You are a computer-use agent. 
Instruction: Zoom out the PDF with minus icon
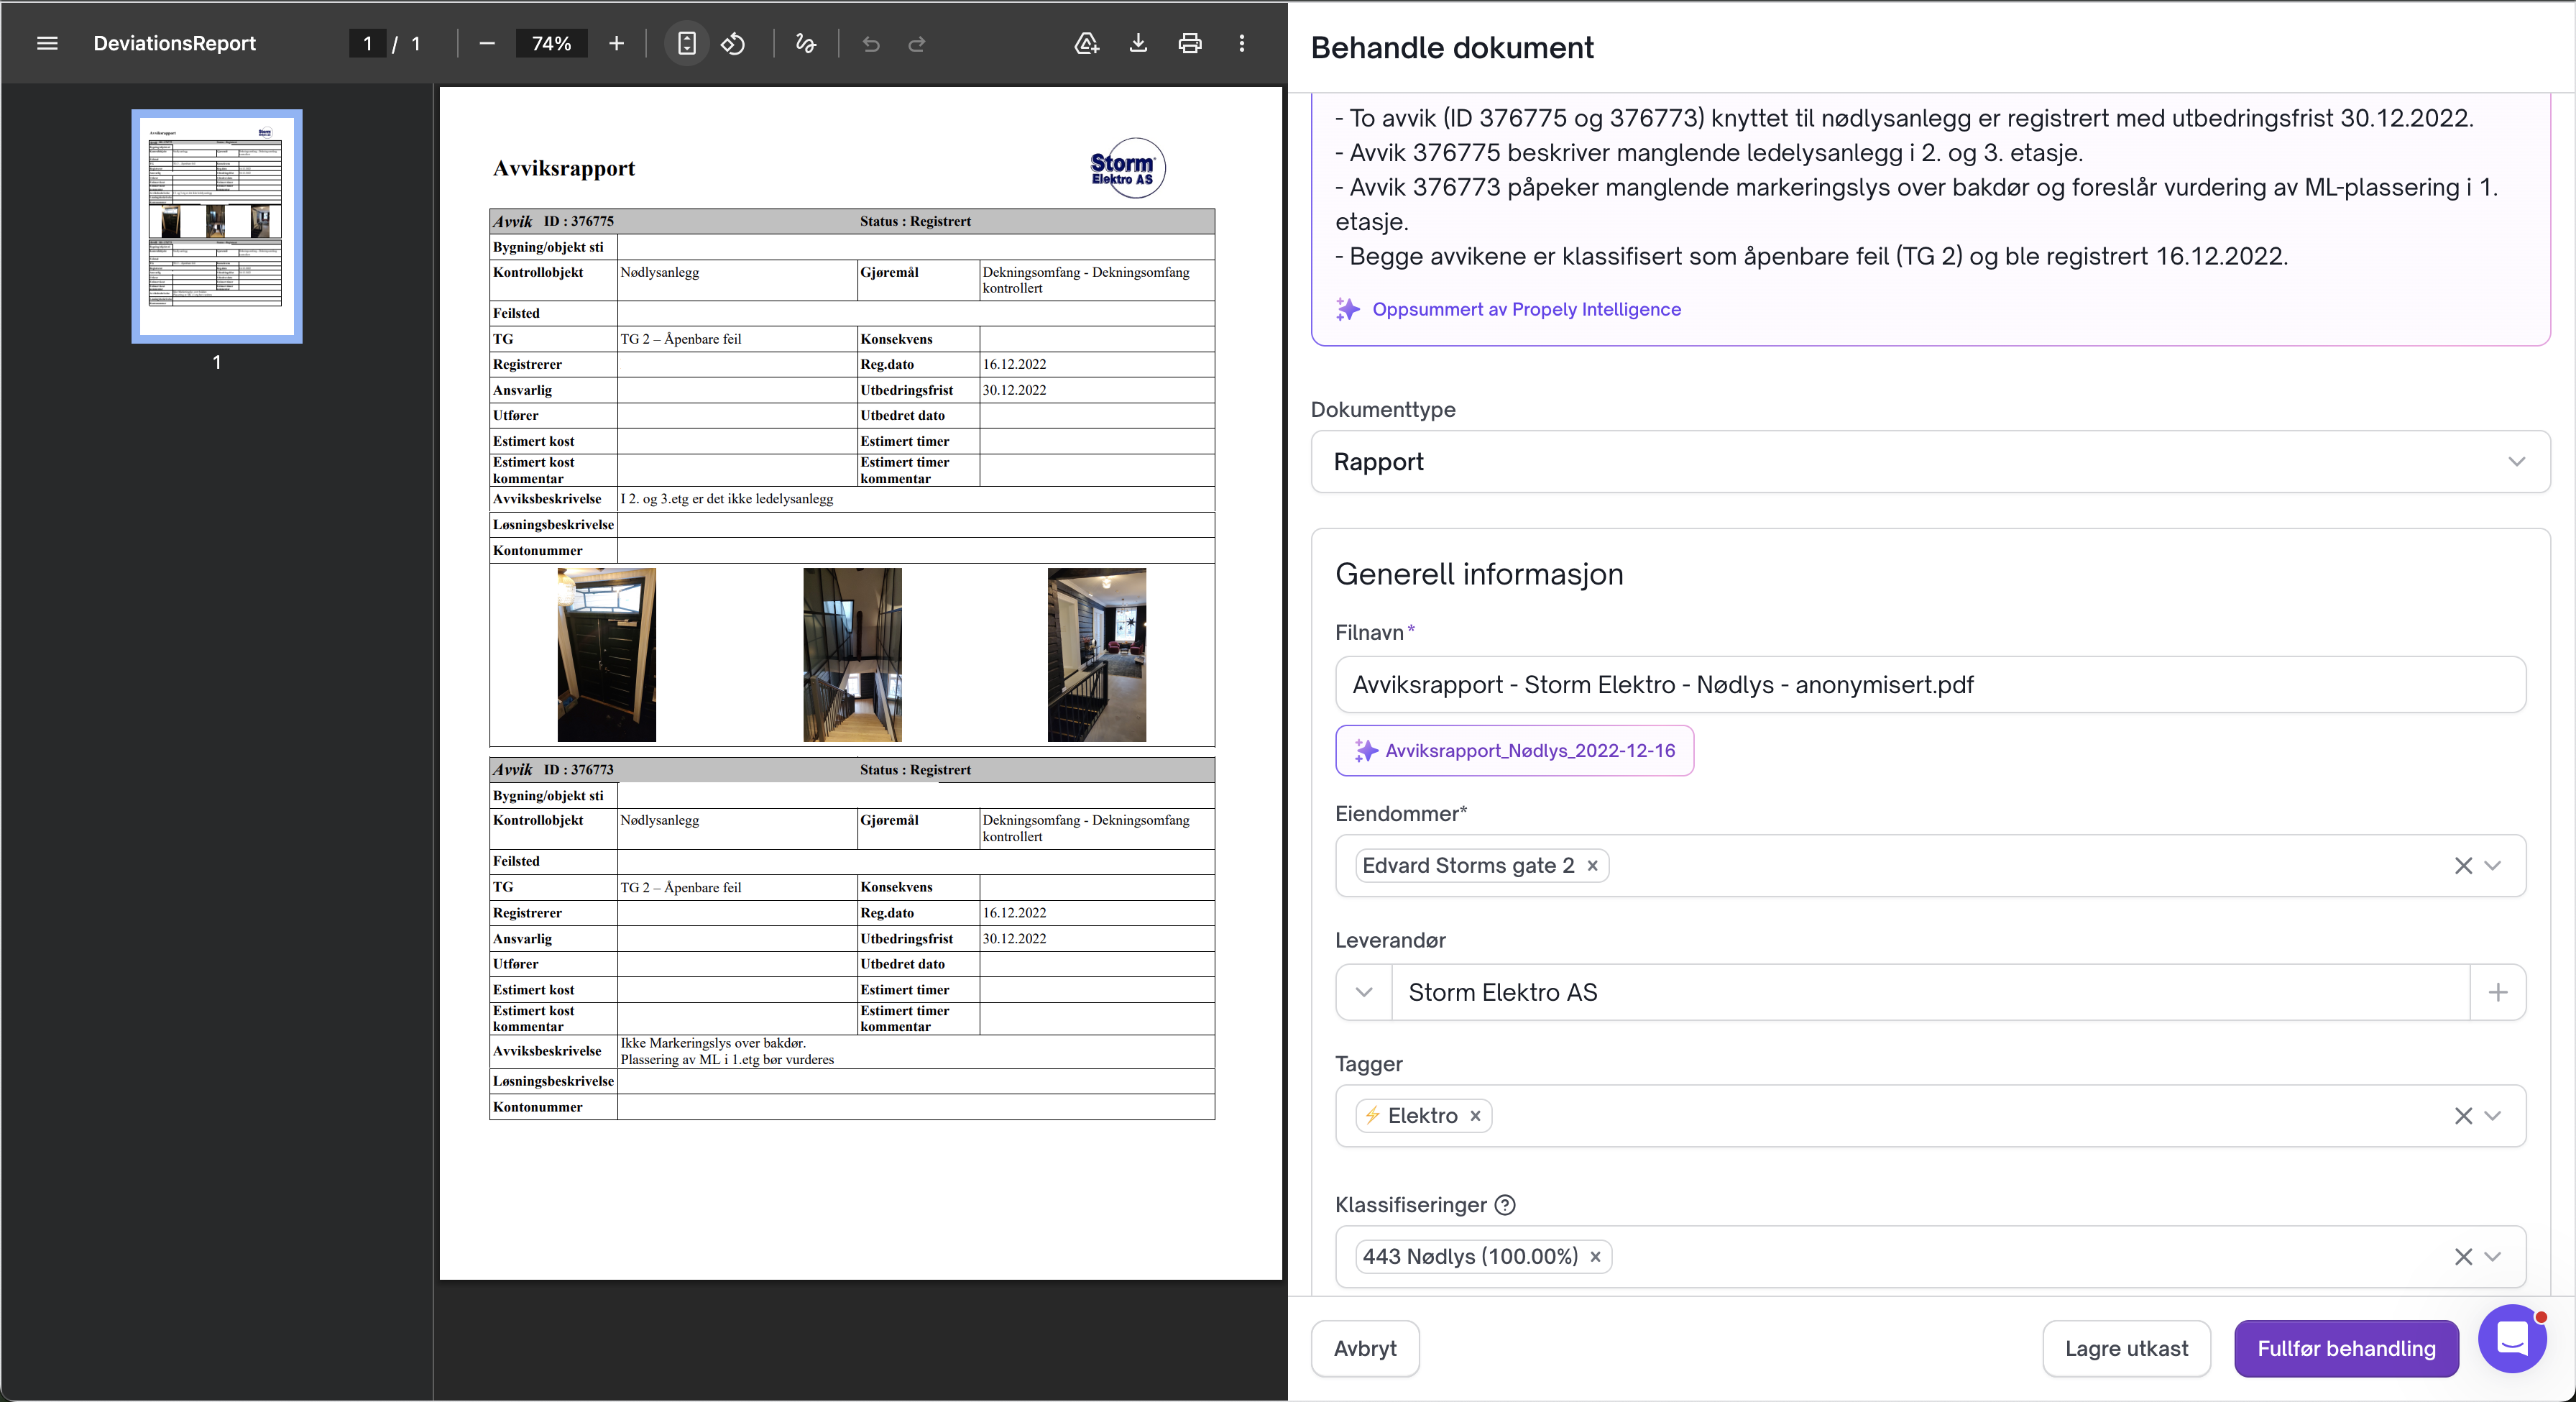coord(487,43)
